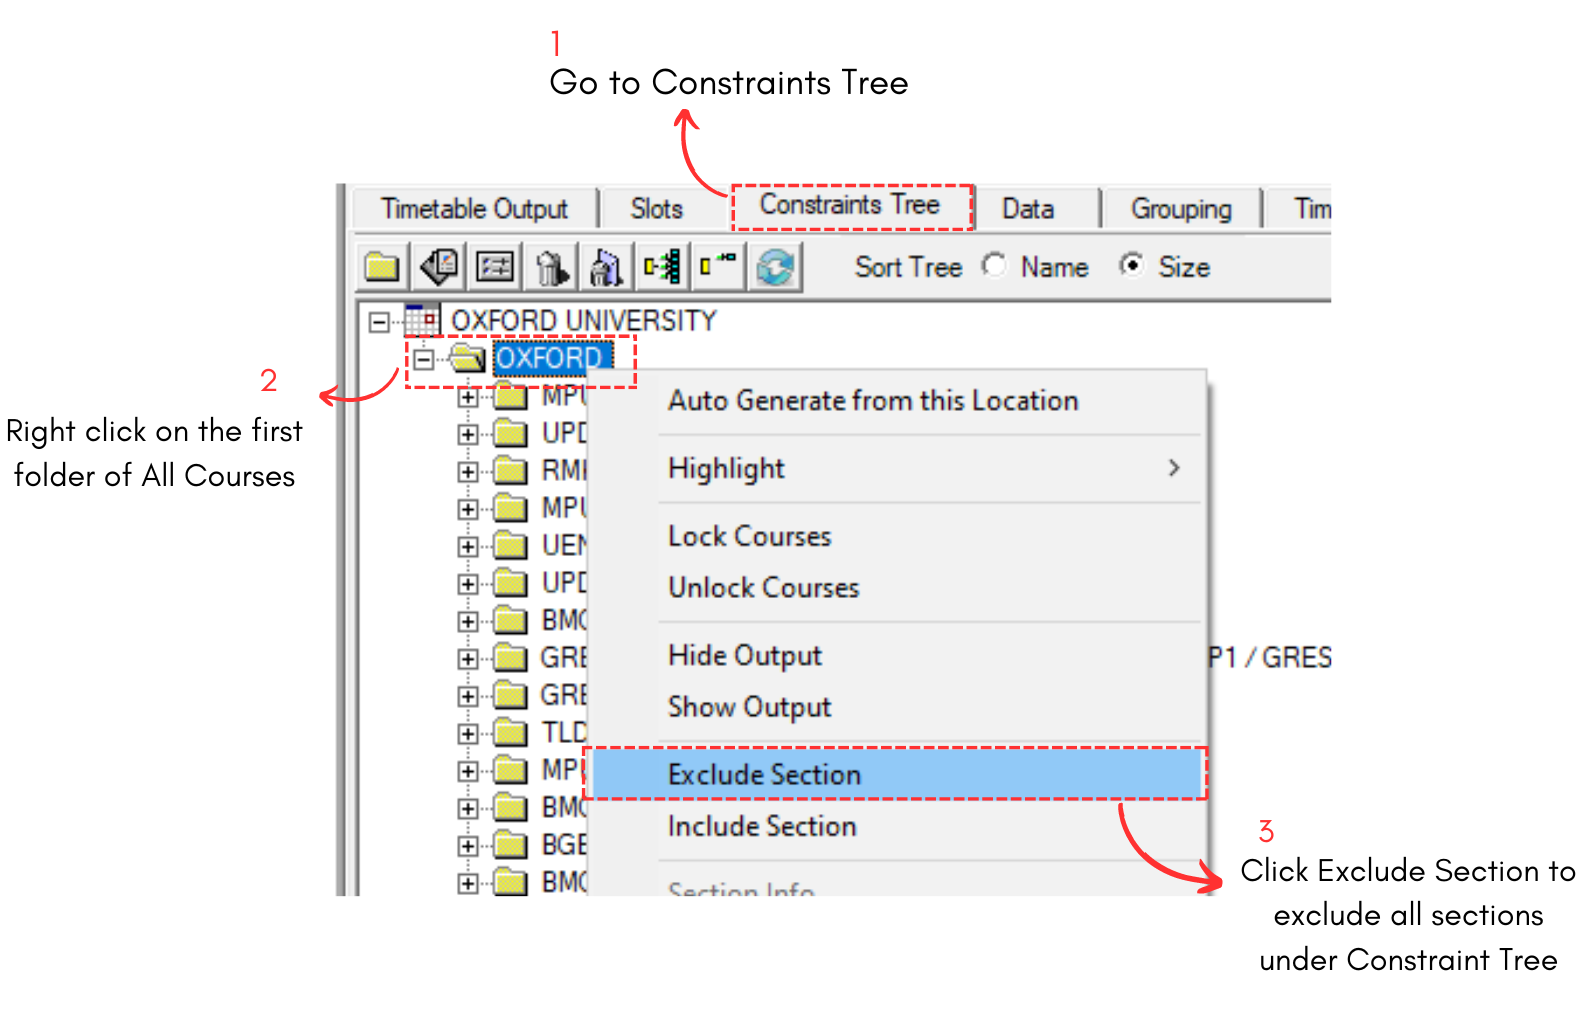Click the settings list toolbar icon
Image resolution: width=1585 pixels, height=1023 pixels.
click(x=495, y=267)
